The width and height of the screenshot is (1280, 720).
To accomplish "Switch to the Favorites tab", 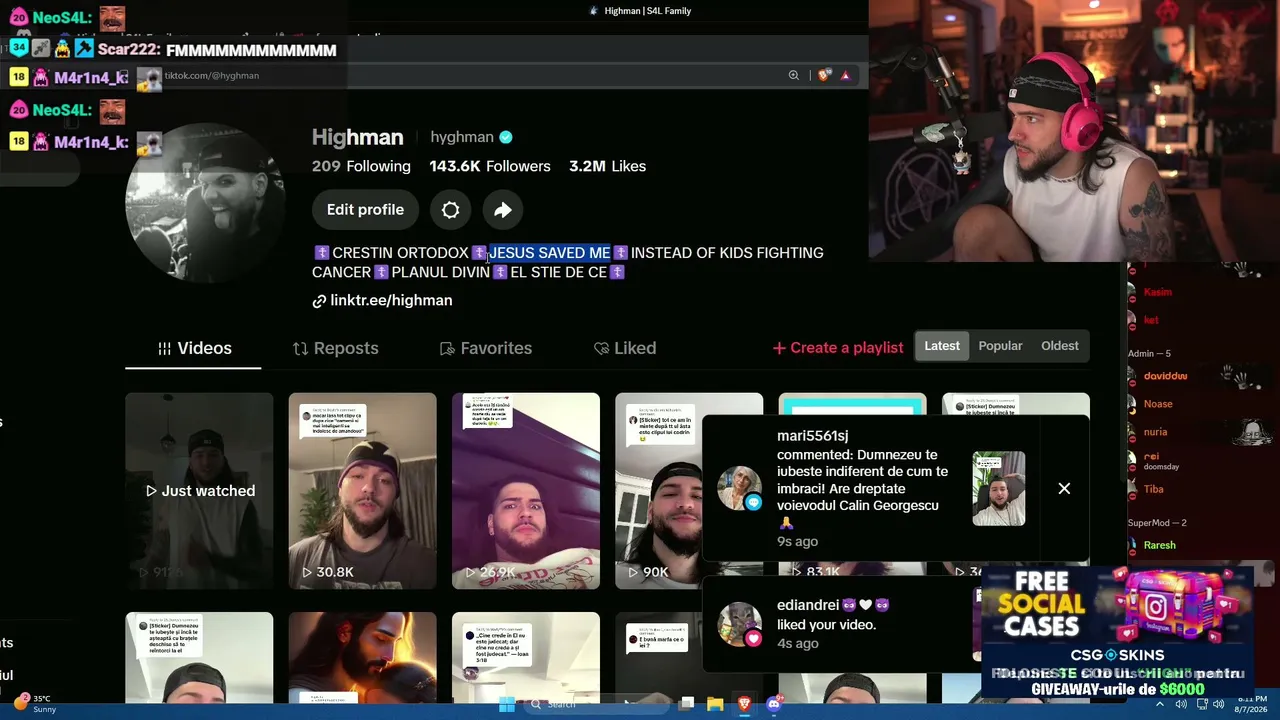I will (x=485, y=348).
